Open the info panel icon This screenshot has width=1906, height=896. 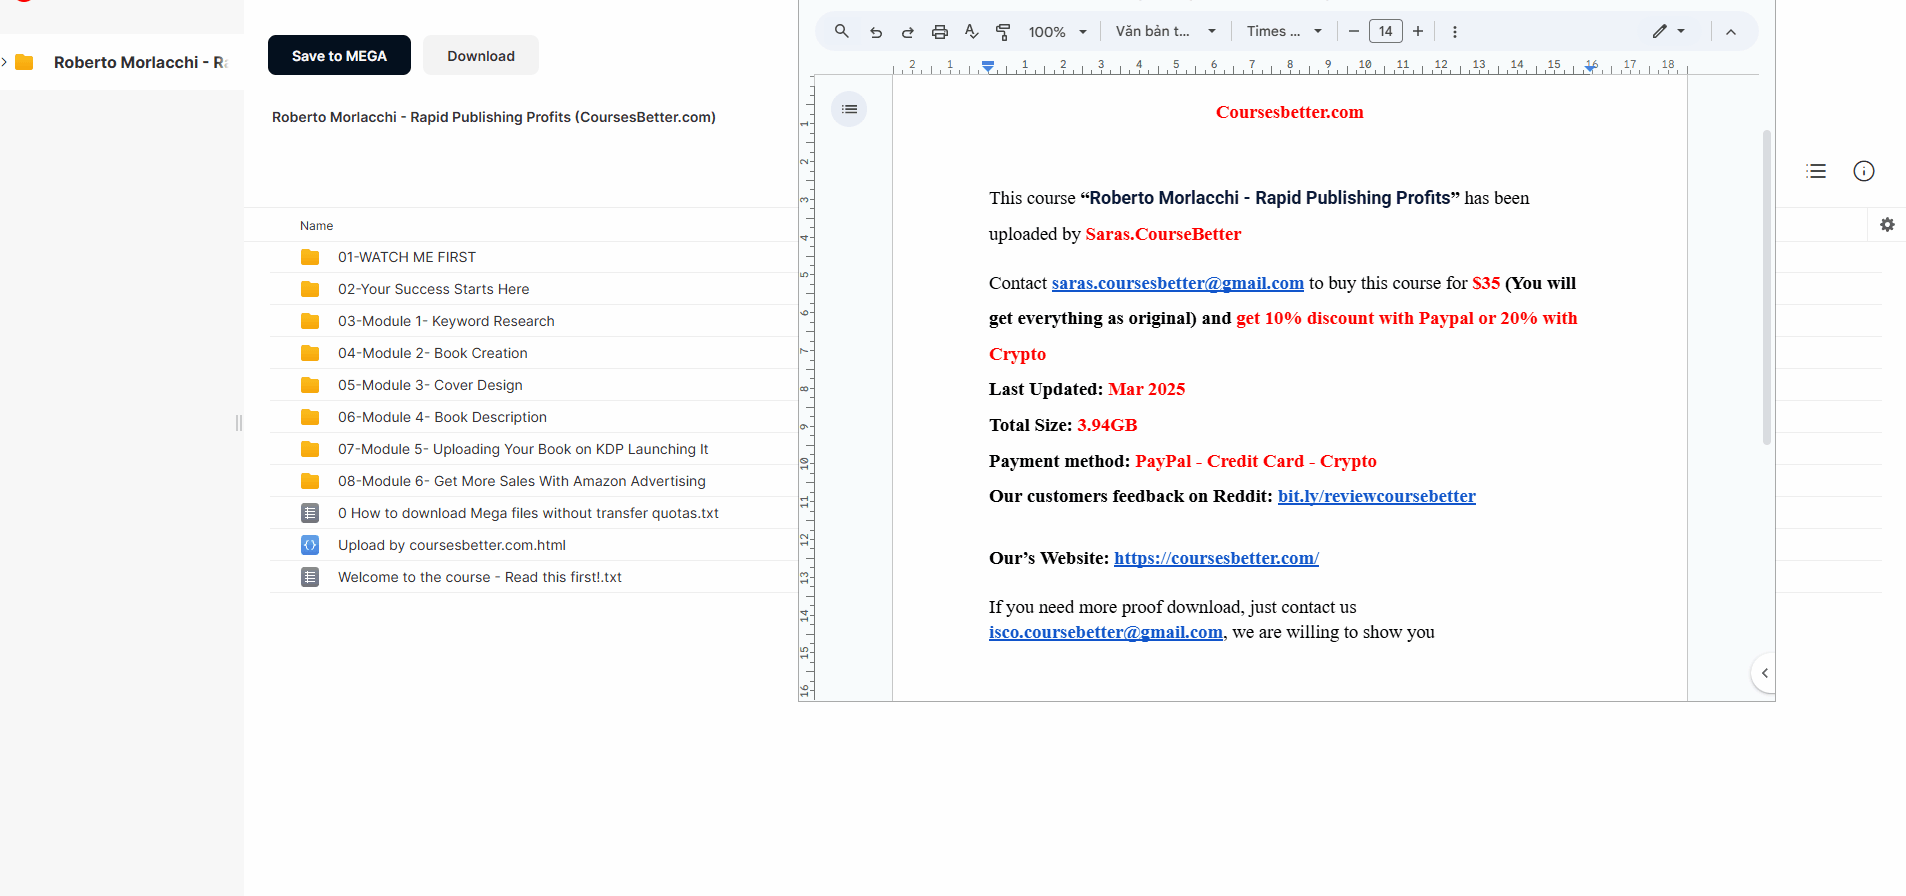[x=1864, y=171]
